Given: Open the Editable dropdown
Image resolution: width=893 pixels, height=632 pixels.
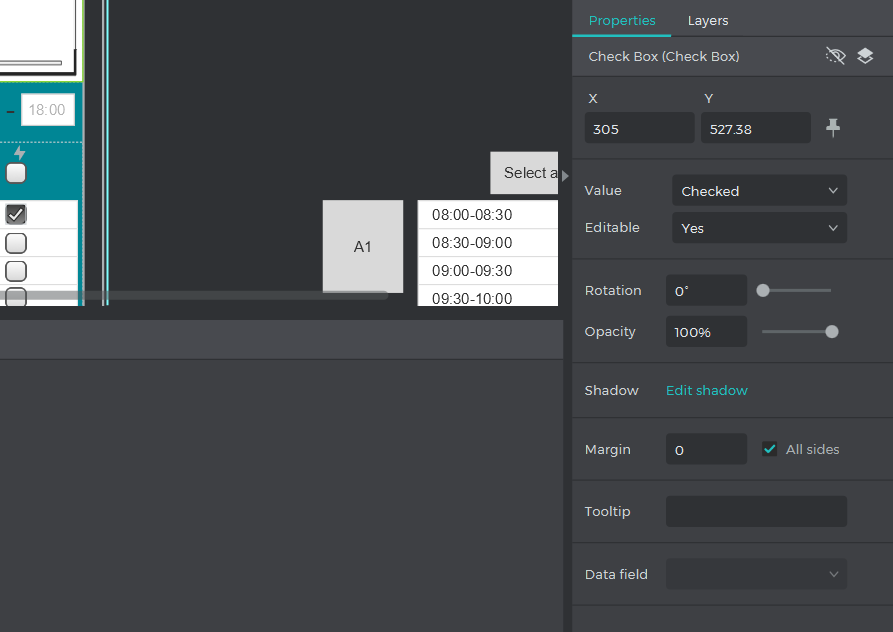Looking at the screenshot, I should coord(758,228).
